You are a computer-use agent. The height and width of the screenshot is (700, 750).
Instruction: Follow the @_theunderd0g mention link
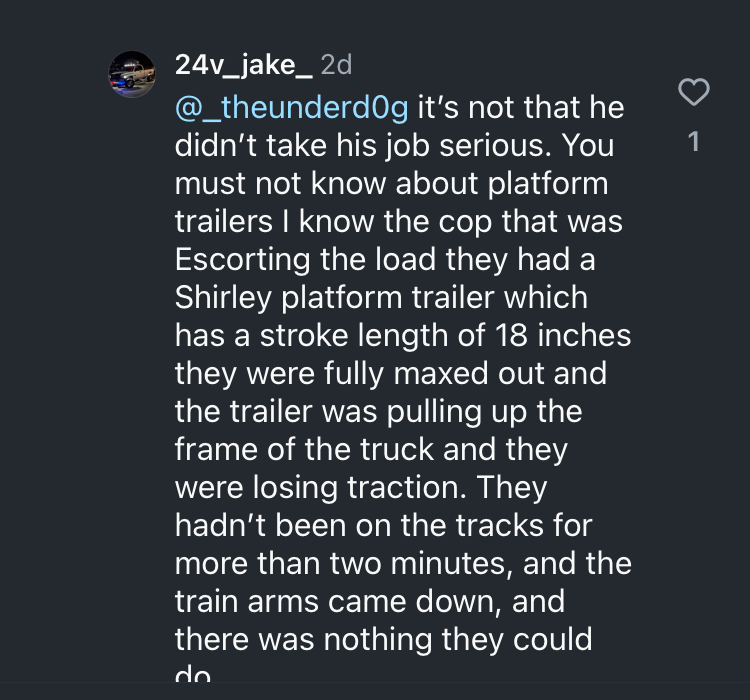click(292, 108)
